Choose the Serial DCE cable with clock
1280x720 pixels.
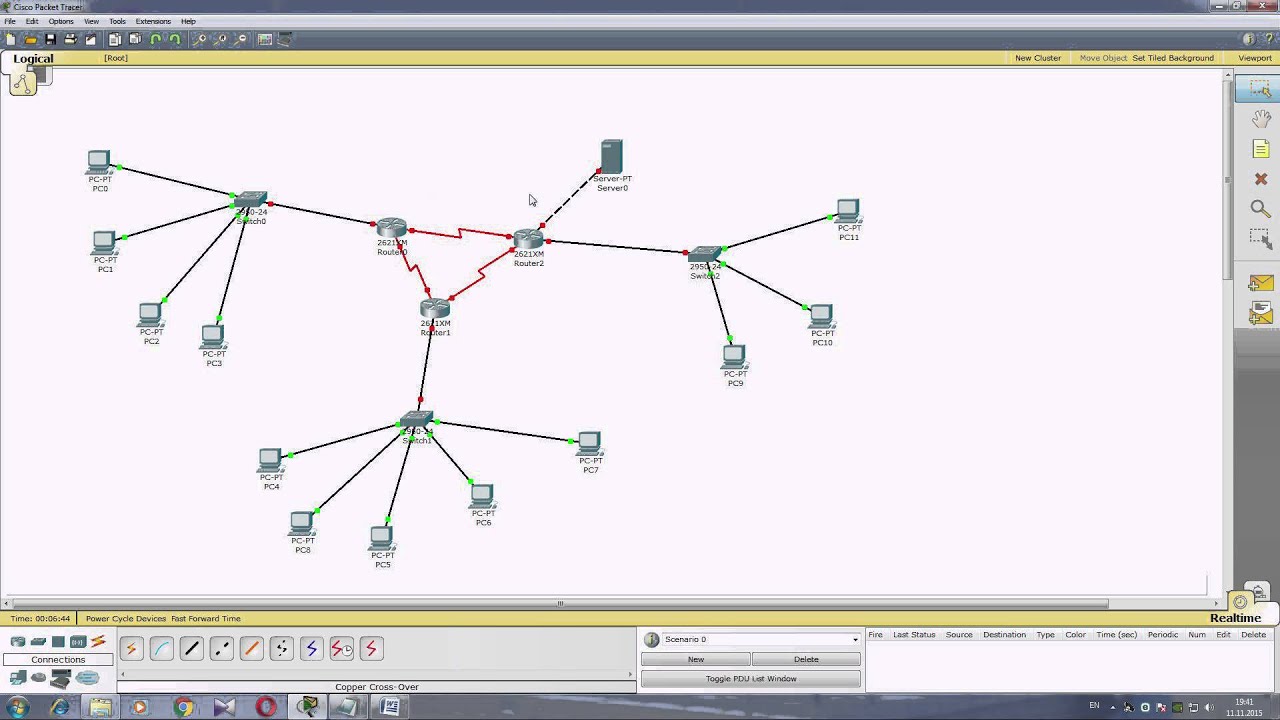[x=341, y=649]
